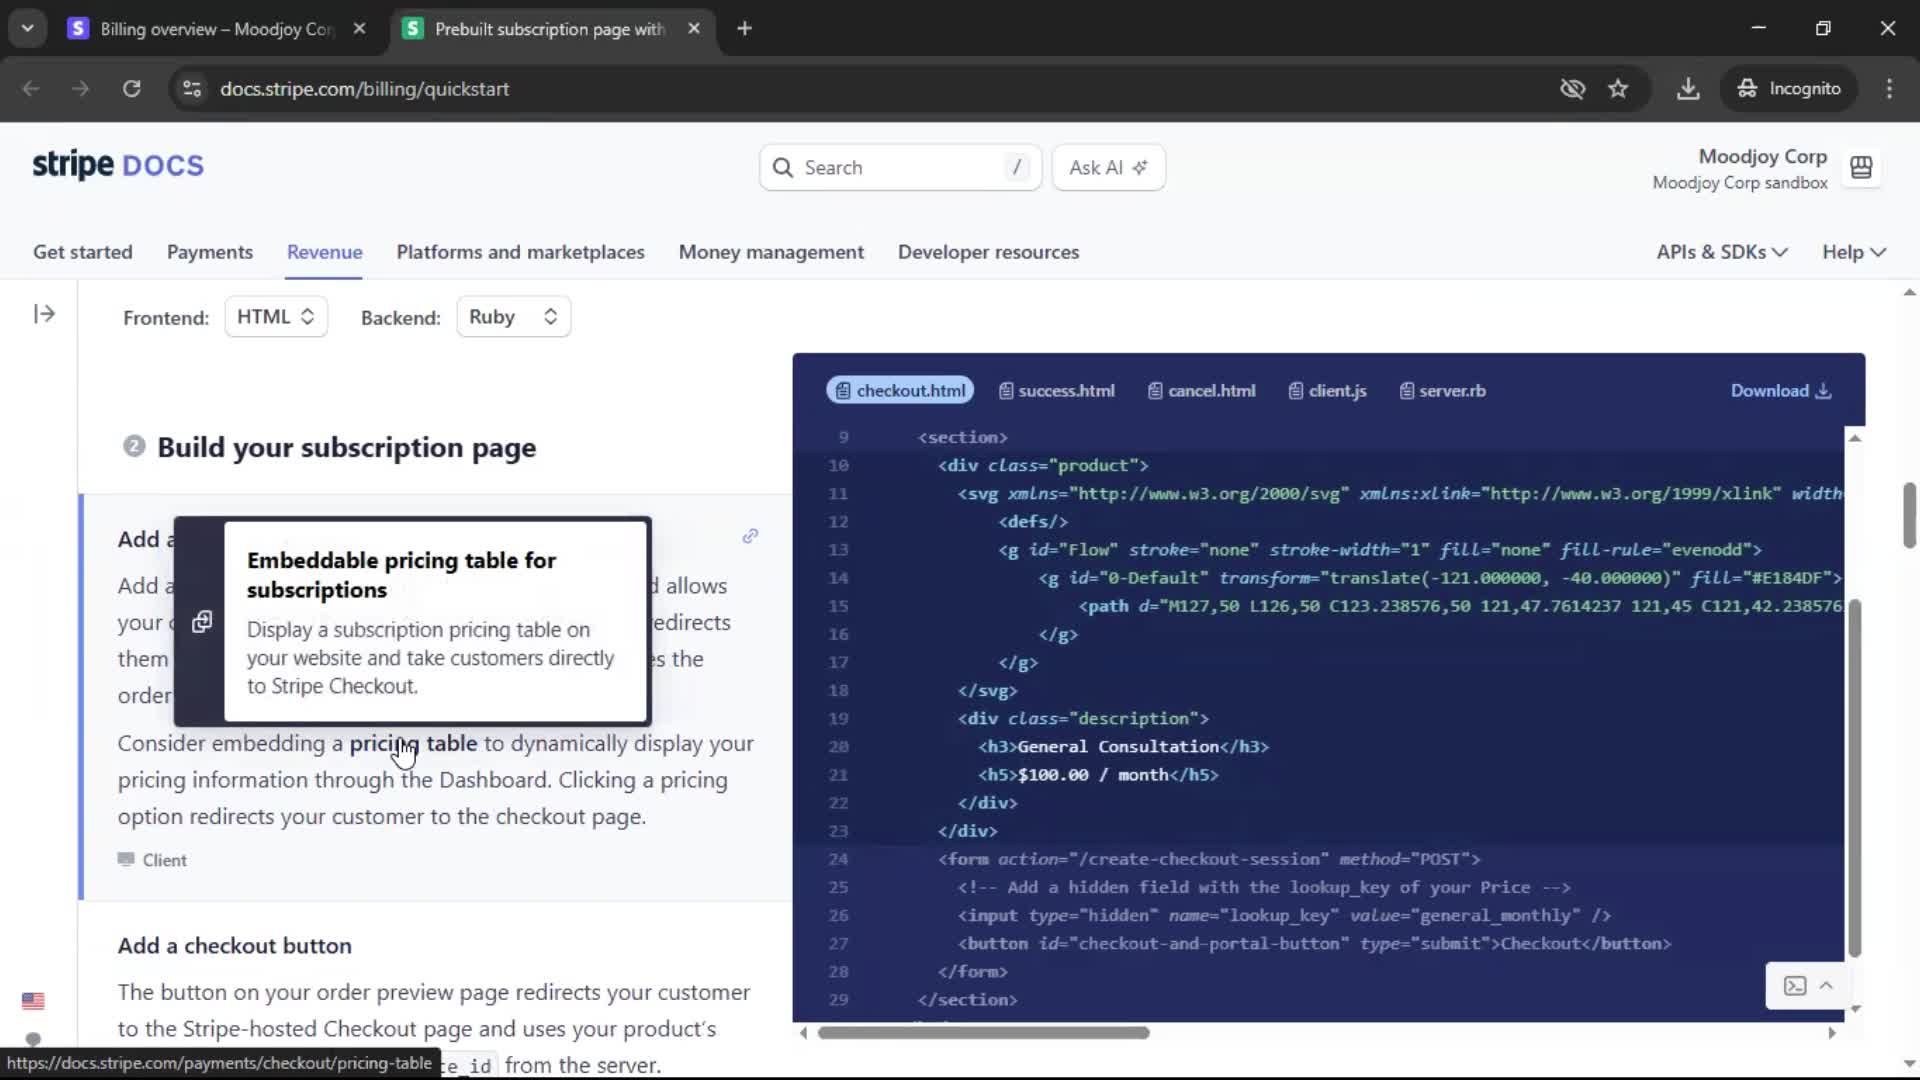
Task: Click the terminal console icon below code
Action: pos(1795,986)
